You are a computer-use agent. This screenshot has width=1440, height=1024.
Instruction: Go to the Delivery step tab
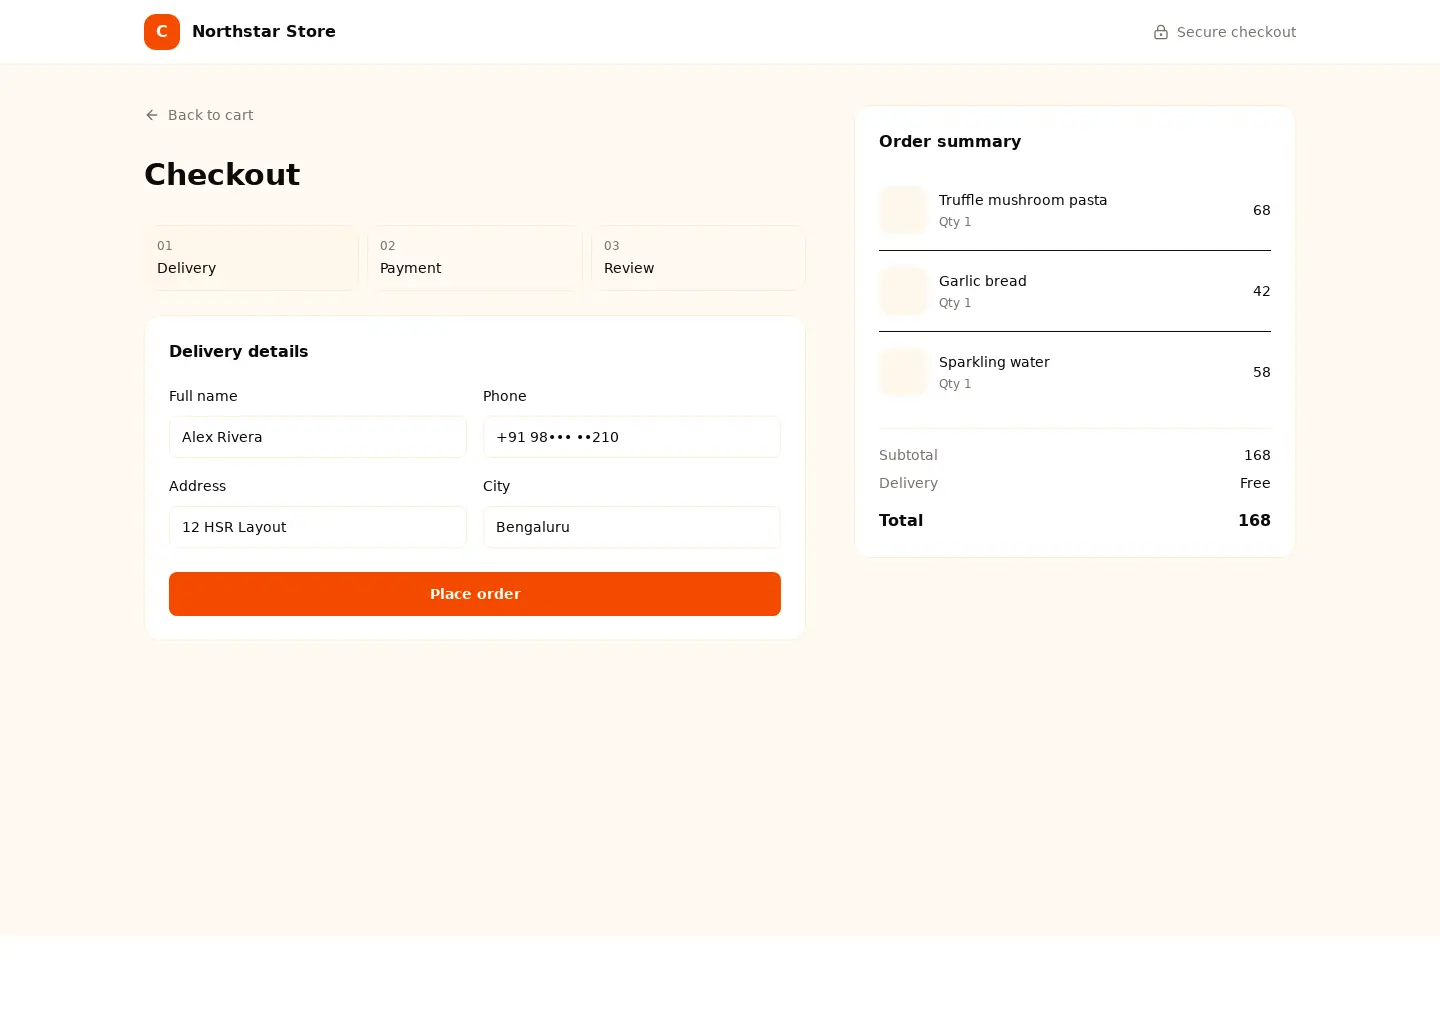252,258
